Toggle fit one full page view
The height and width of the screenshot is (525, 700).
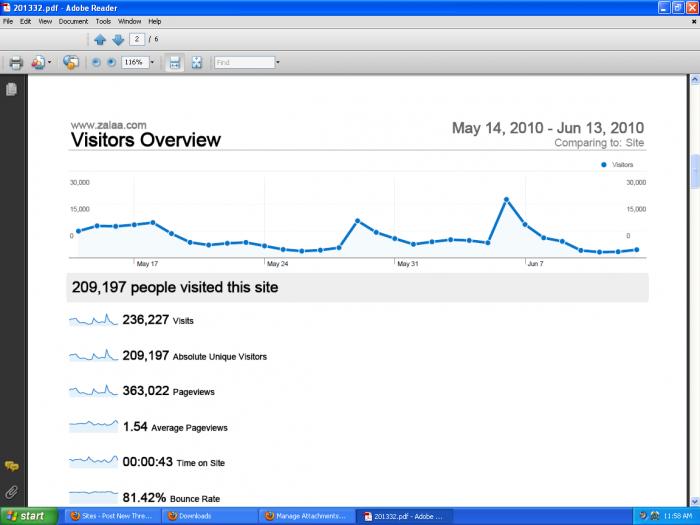click(196, 63)
